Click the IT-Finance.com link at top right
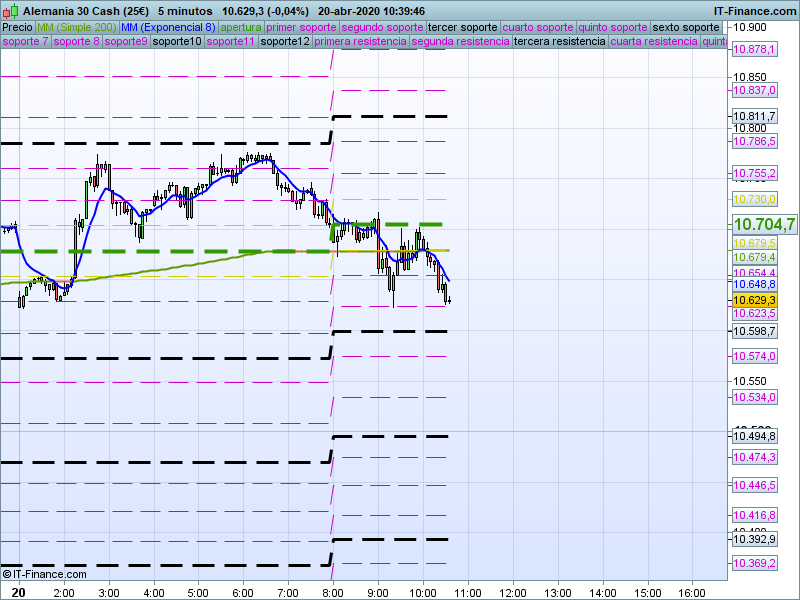 tap(755, 11)
